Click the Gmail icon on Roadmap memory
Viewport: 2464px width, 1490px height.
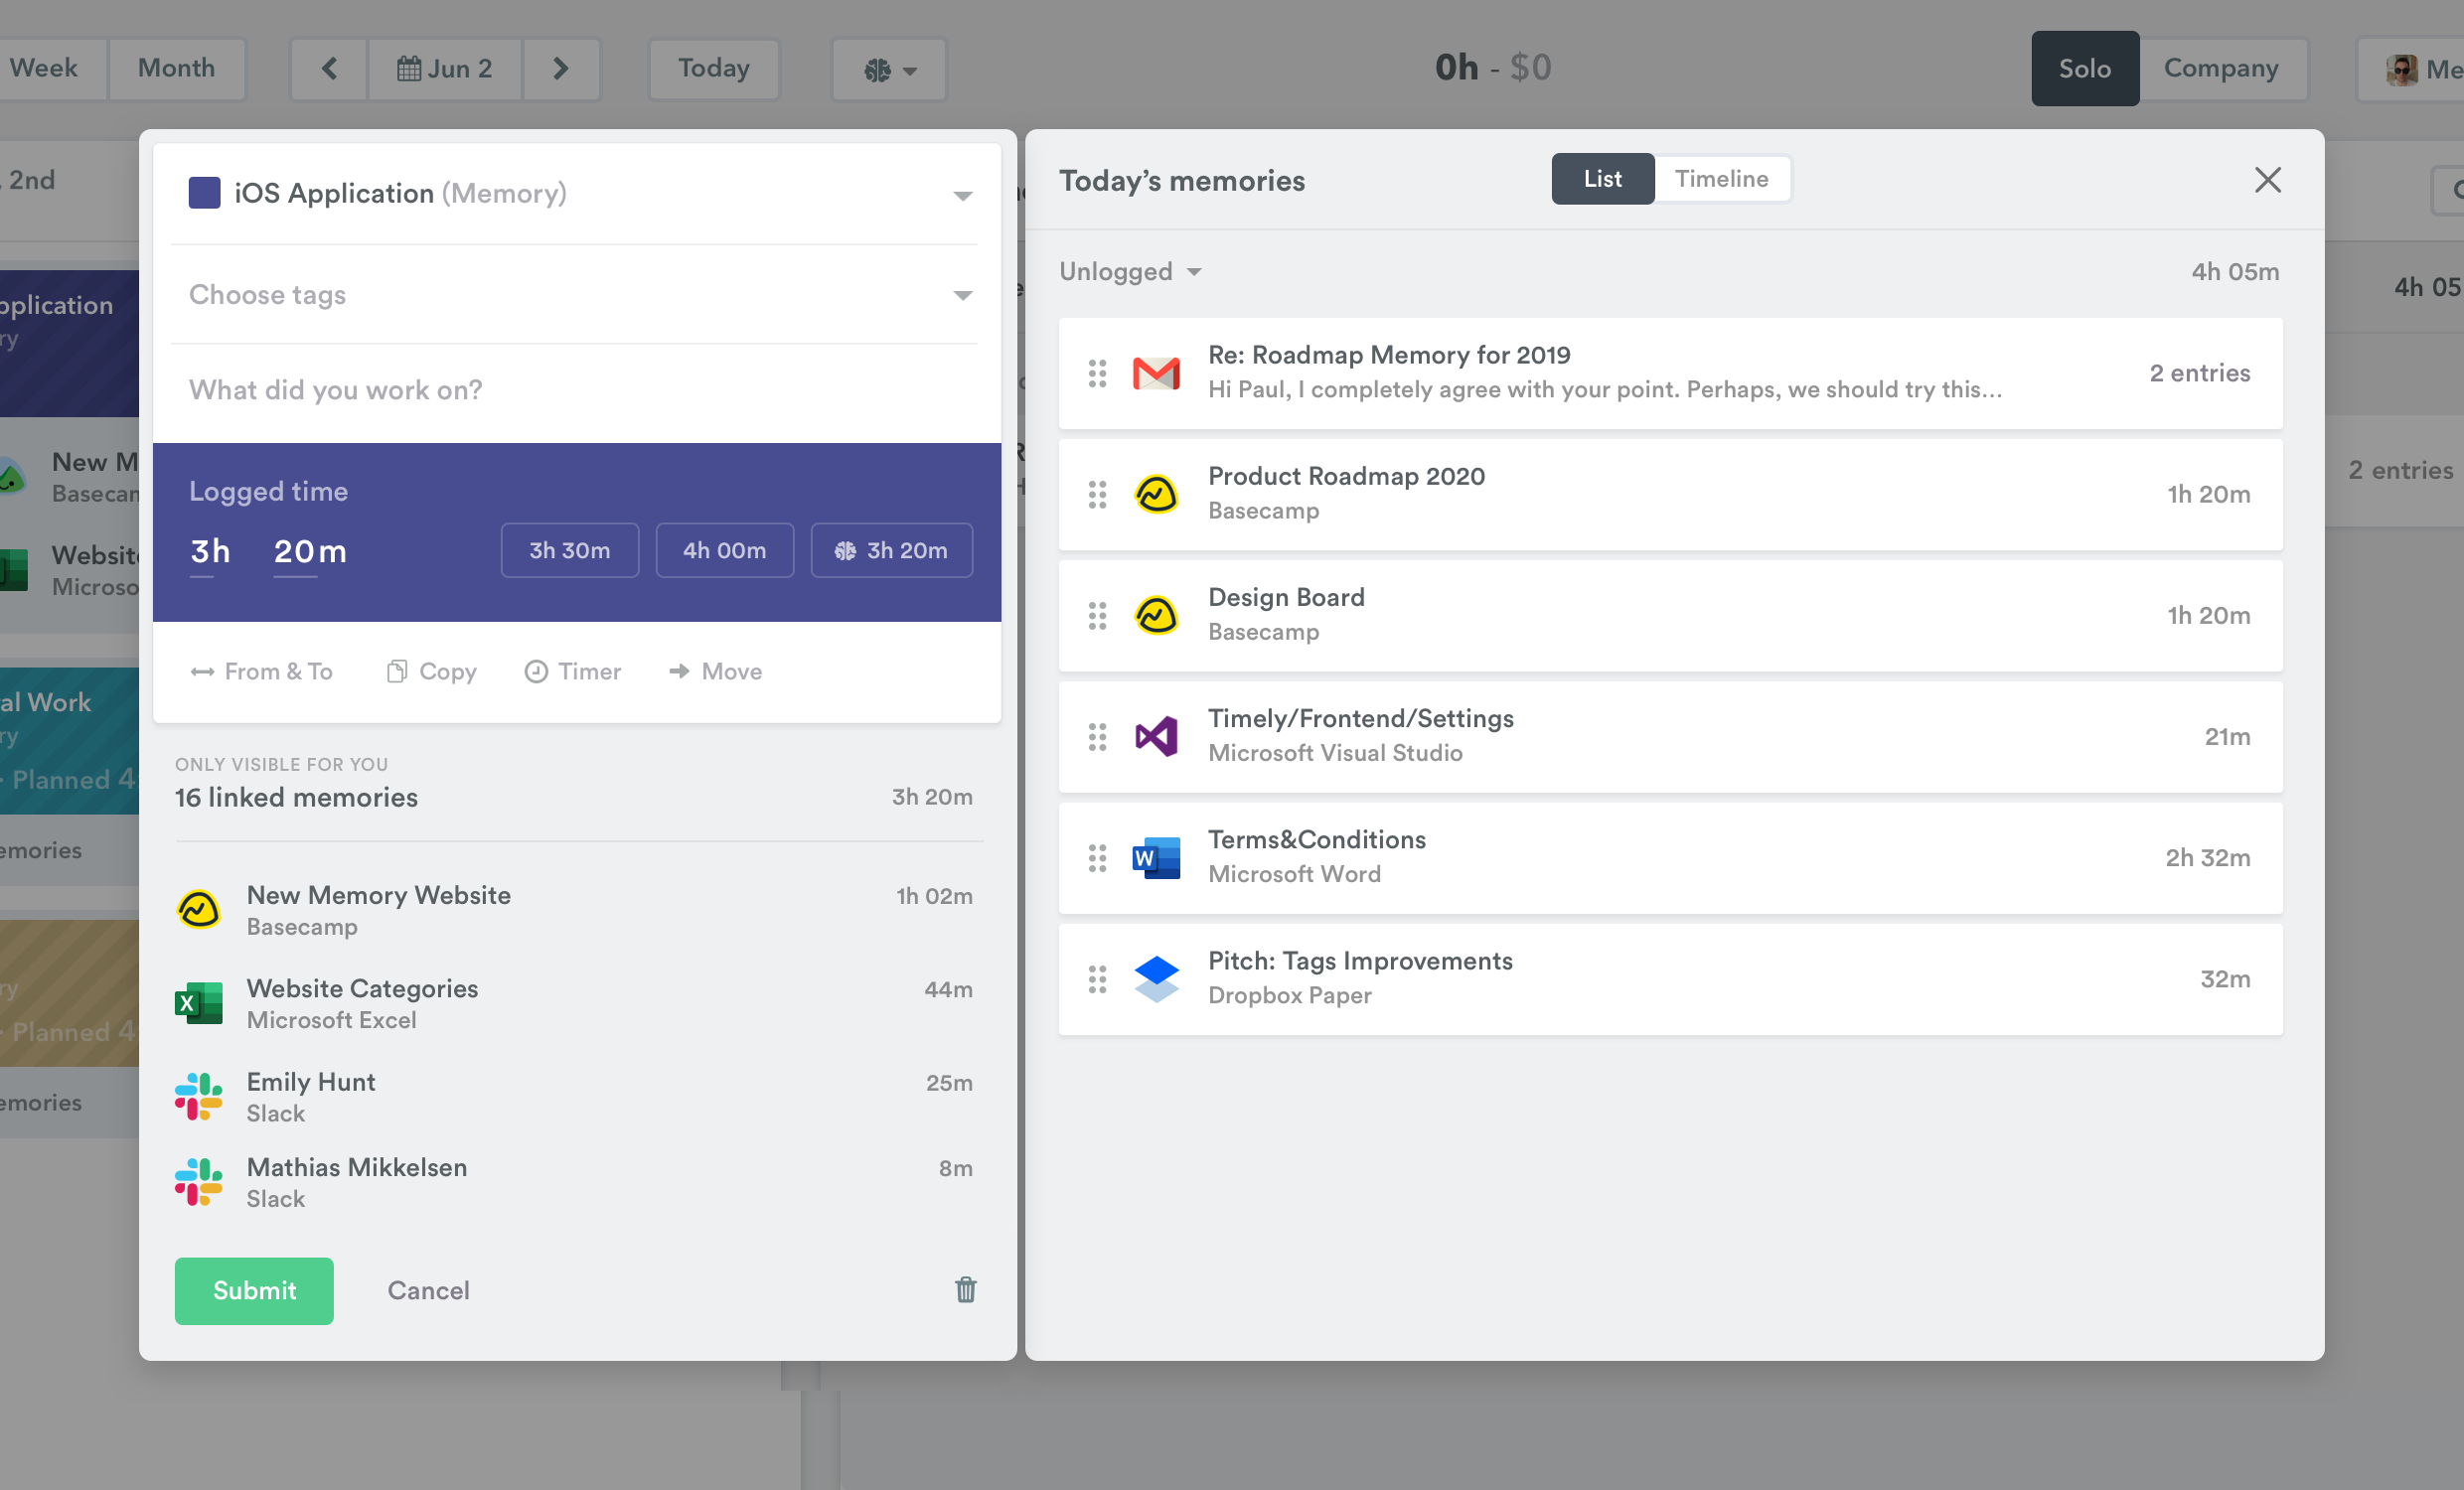(x=1156, y=373)
